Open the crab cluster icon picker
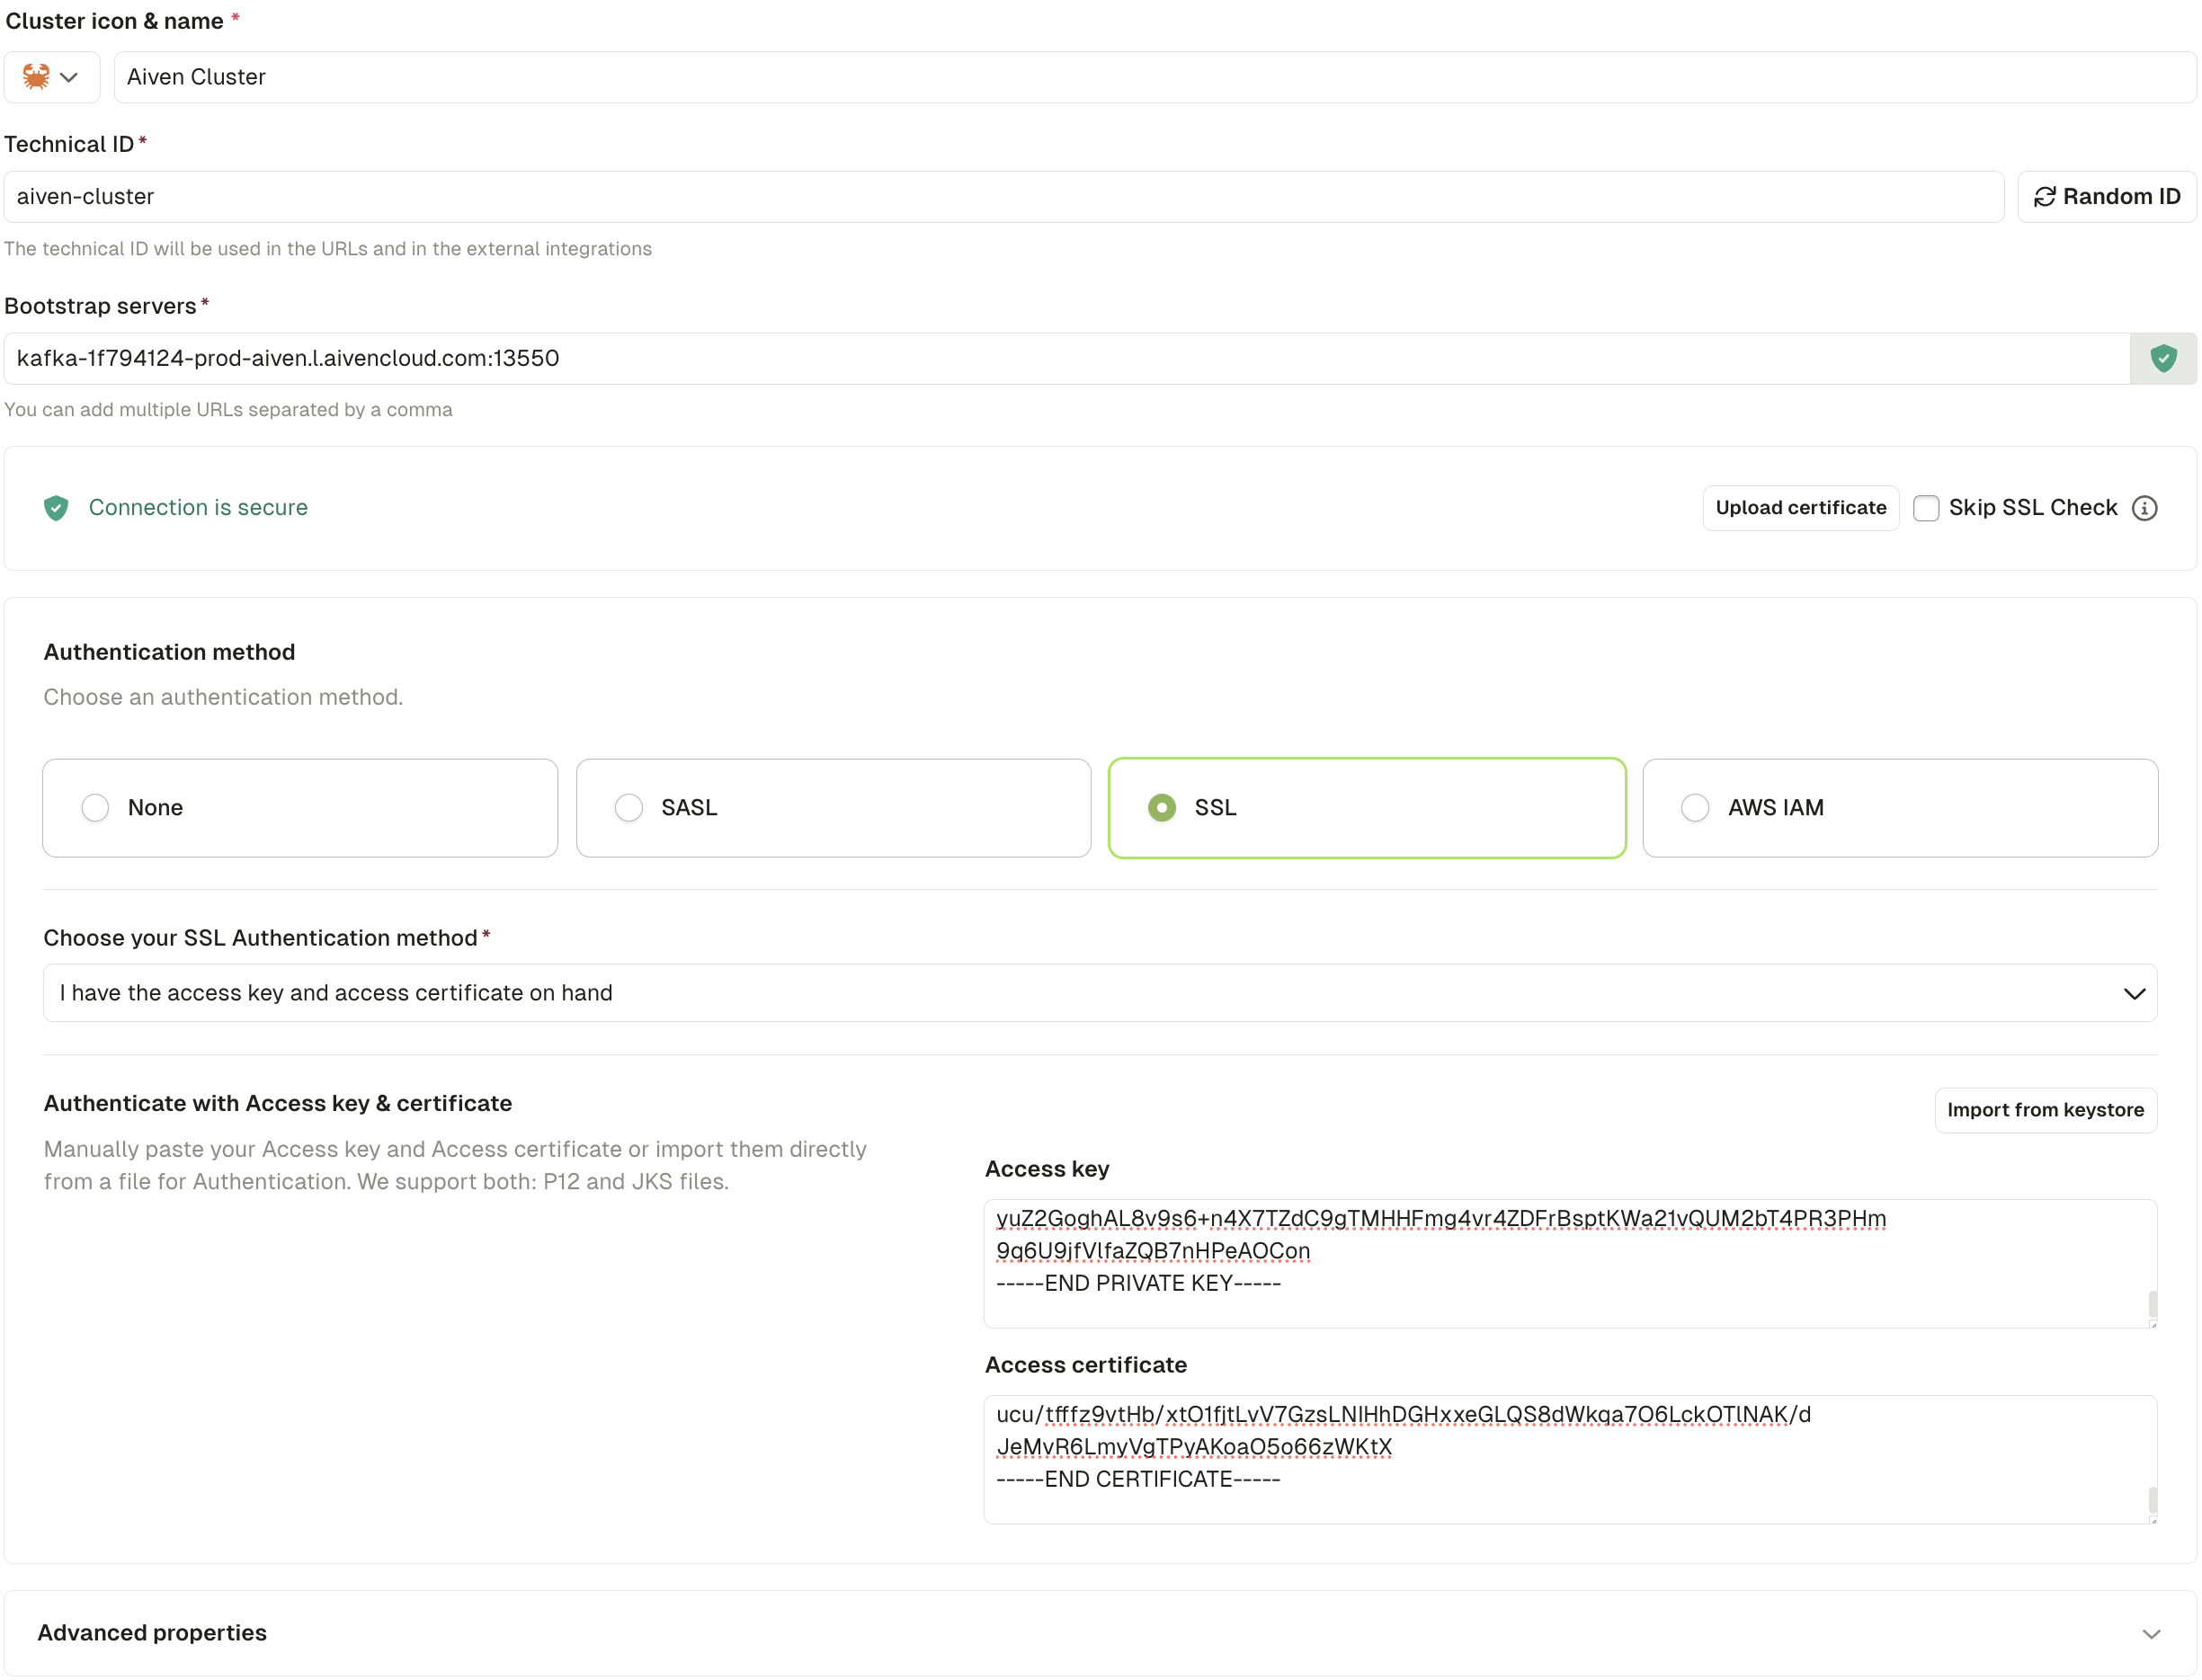This screenshot has height=1680, width=2202. 51,77
